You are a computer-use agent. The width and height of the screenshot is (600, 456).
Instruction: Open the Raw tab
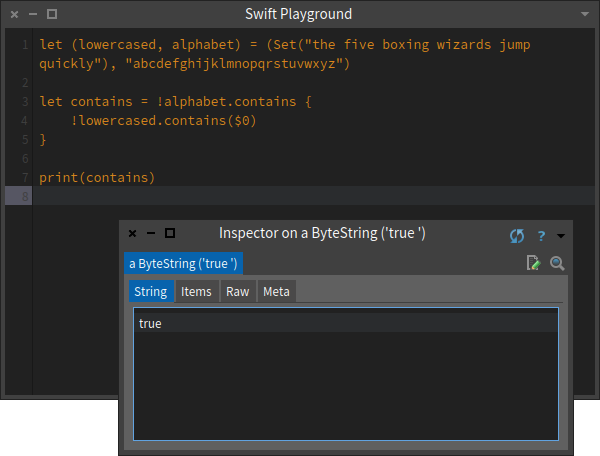[238, 292]
